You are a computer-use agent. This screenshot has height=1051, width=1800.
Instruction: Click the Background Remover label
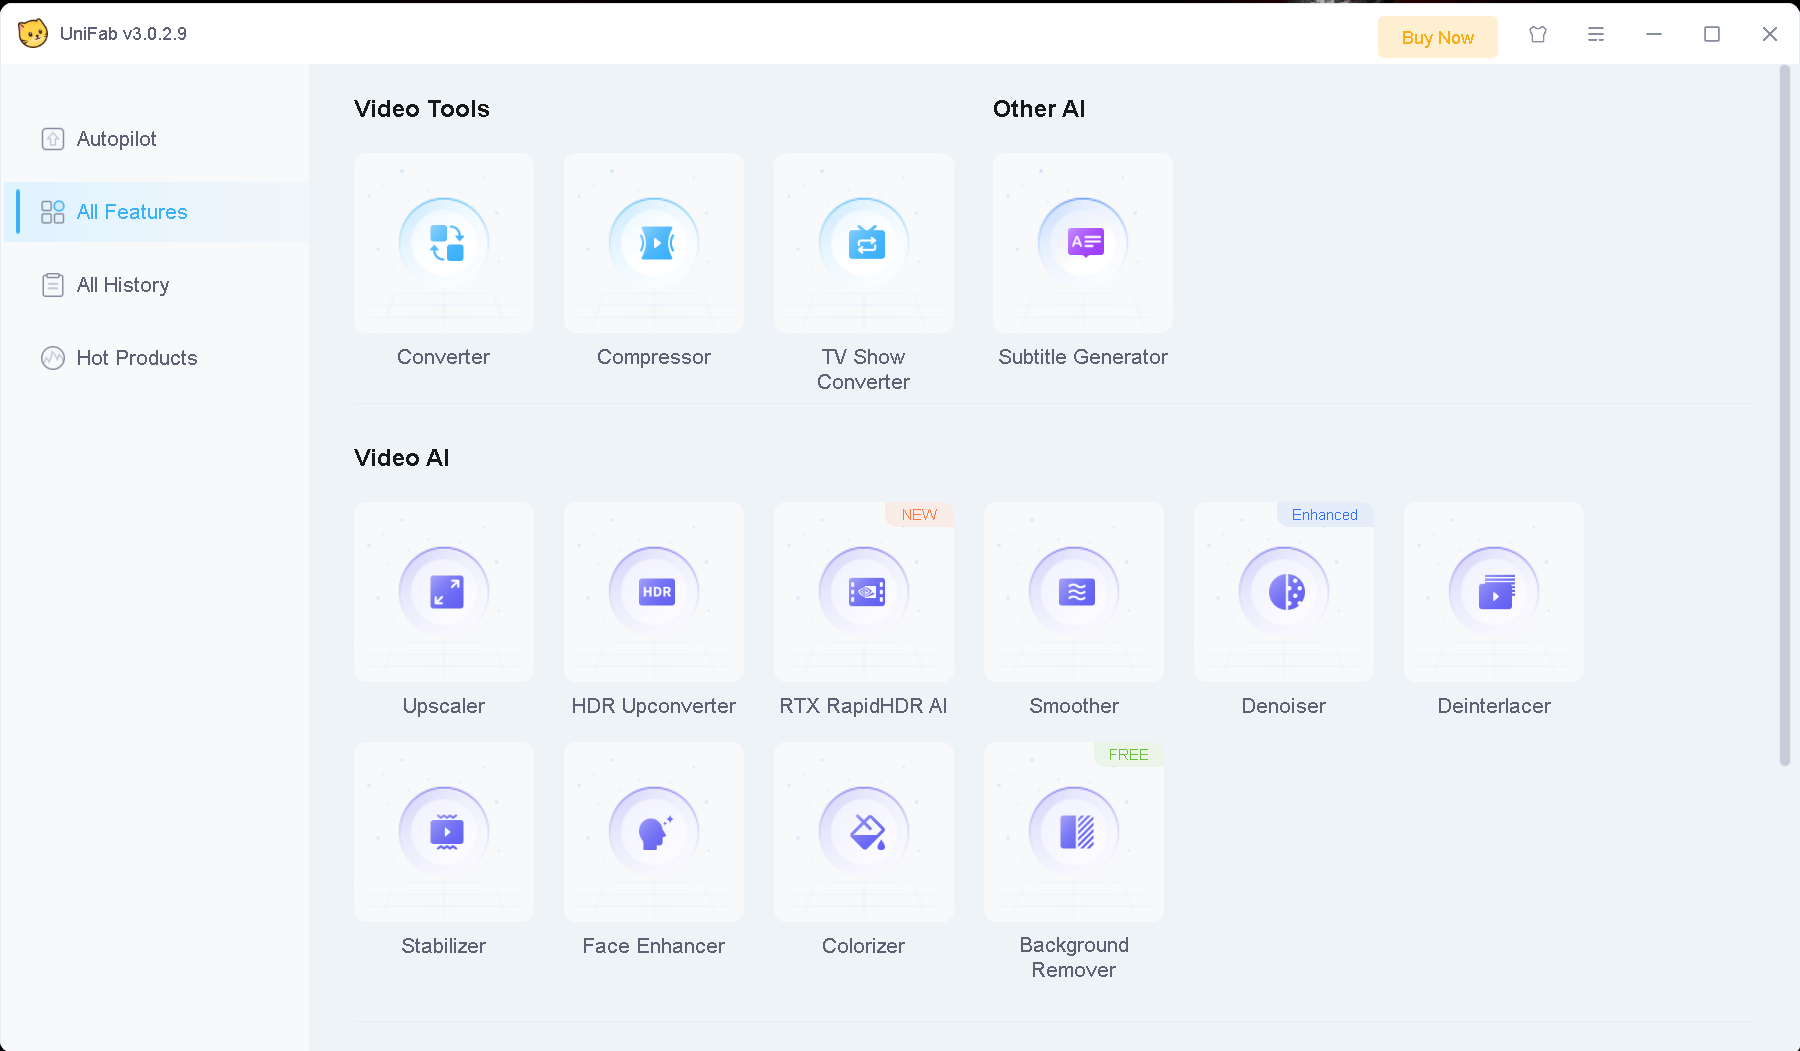[1074, 957]
